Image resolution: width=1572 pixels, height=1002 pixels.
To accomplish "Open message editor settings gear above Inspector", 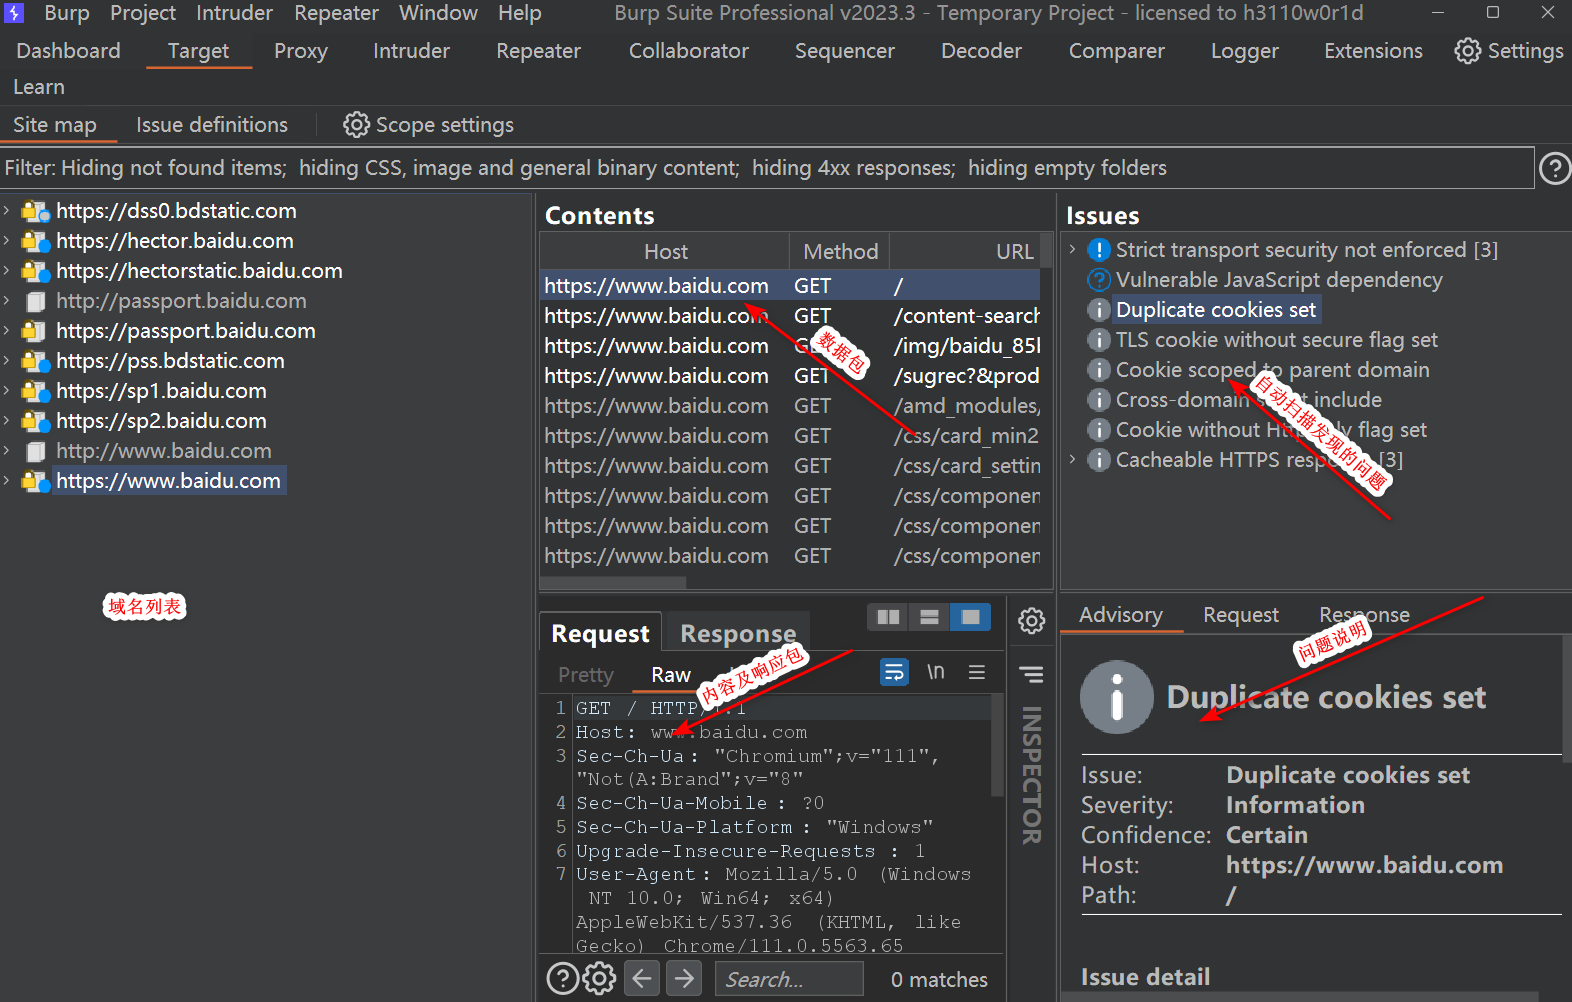I will pos(1031,621).
